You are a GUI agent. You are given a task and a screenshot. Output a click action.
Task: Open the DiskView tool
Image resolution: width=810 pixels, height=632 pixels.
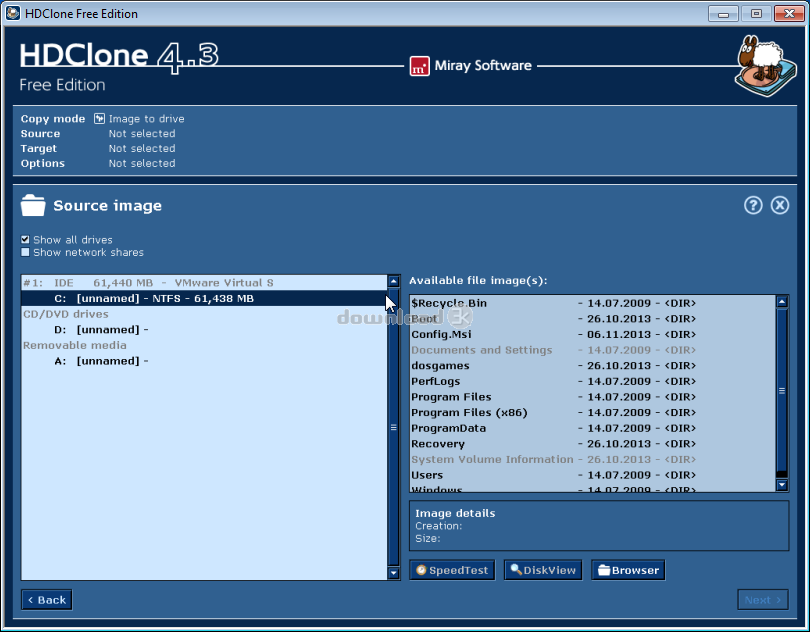(x=543, y=570)
